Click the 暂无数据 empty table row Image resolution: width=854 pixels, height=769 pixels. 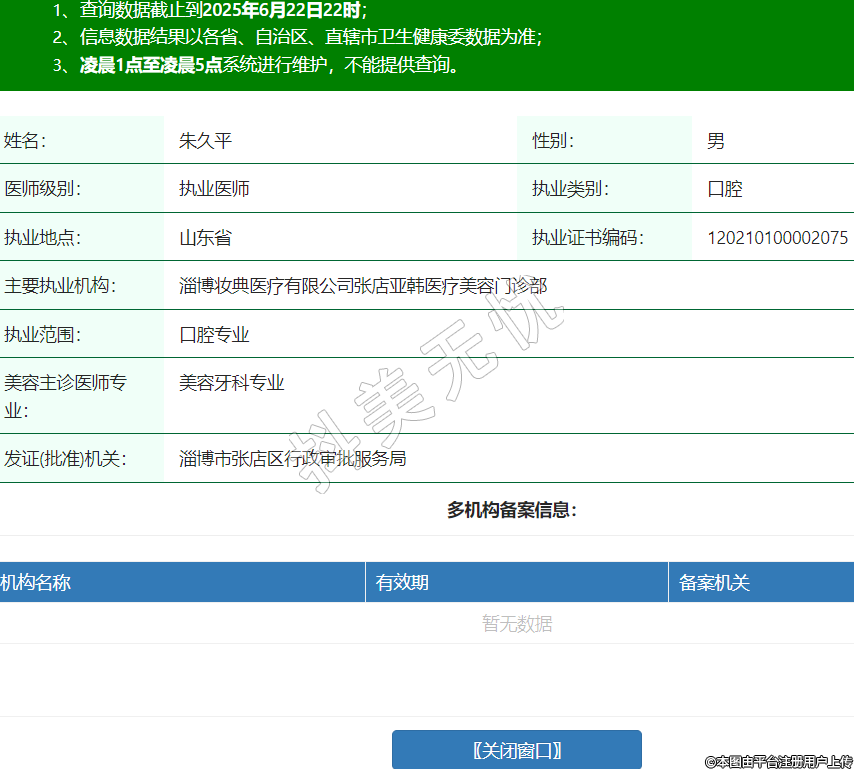516,624
